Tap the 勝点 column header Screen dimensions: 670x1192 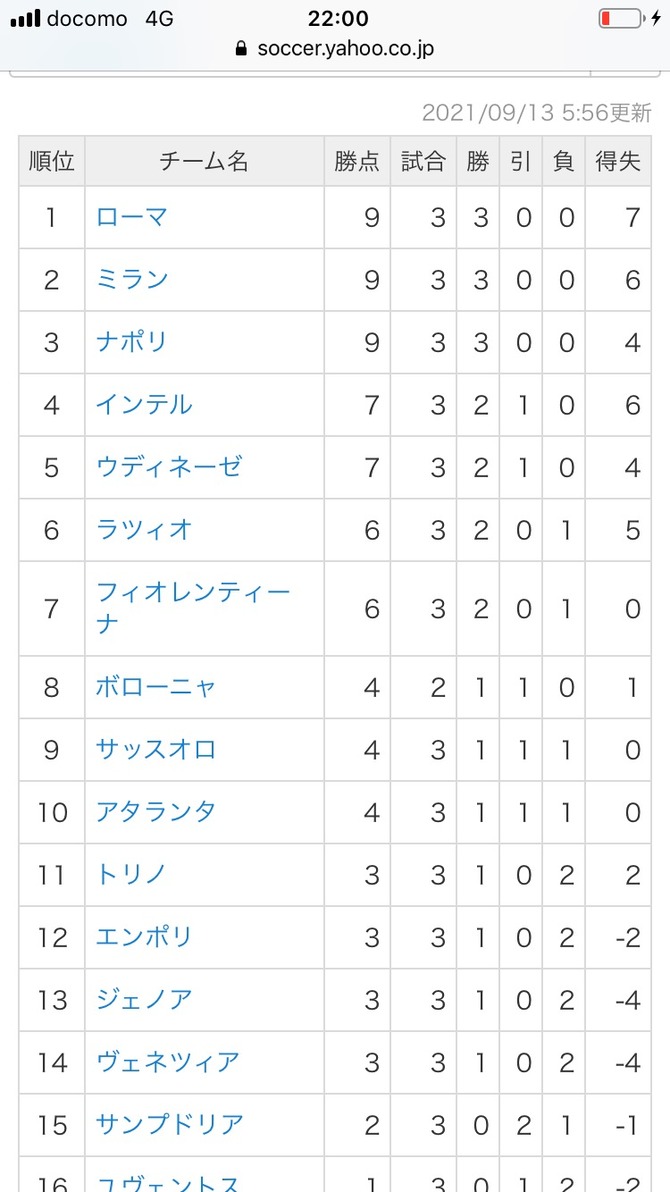[357, 160]
